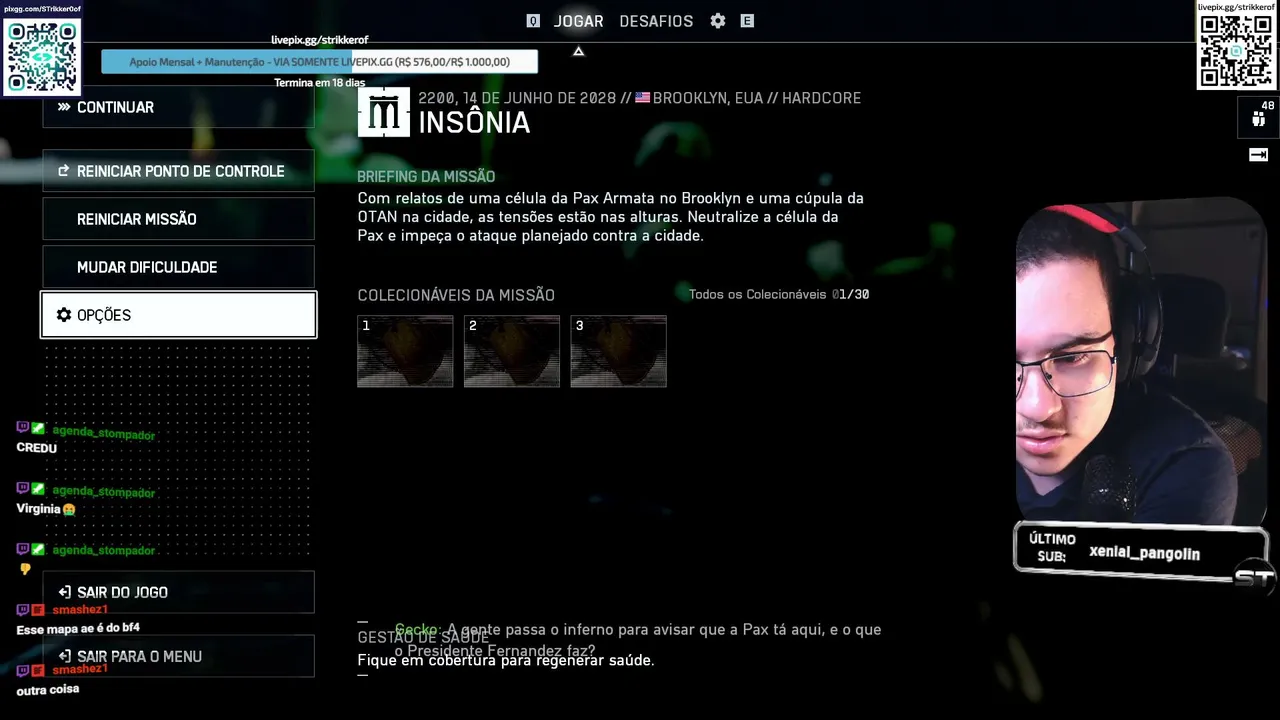Click the US flag icon near Brooklyn
Viewport: 1280px width, 720px height.
coord(642,98)
